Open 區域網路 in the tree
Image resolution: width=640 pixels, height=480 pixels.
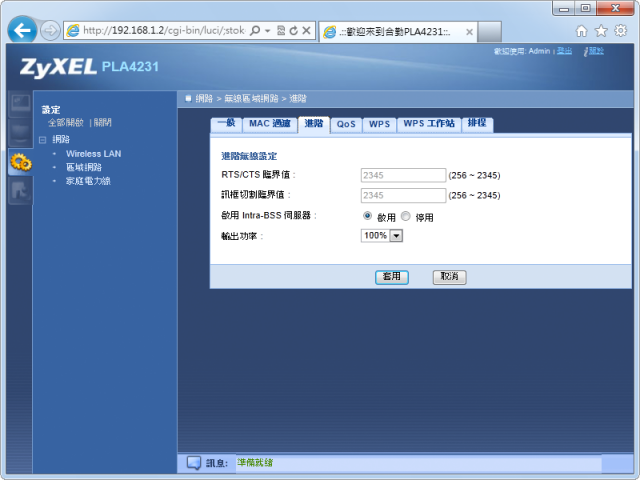pos(84,167)
